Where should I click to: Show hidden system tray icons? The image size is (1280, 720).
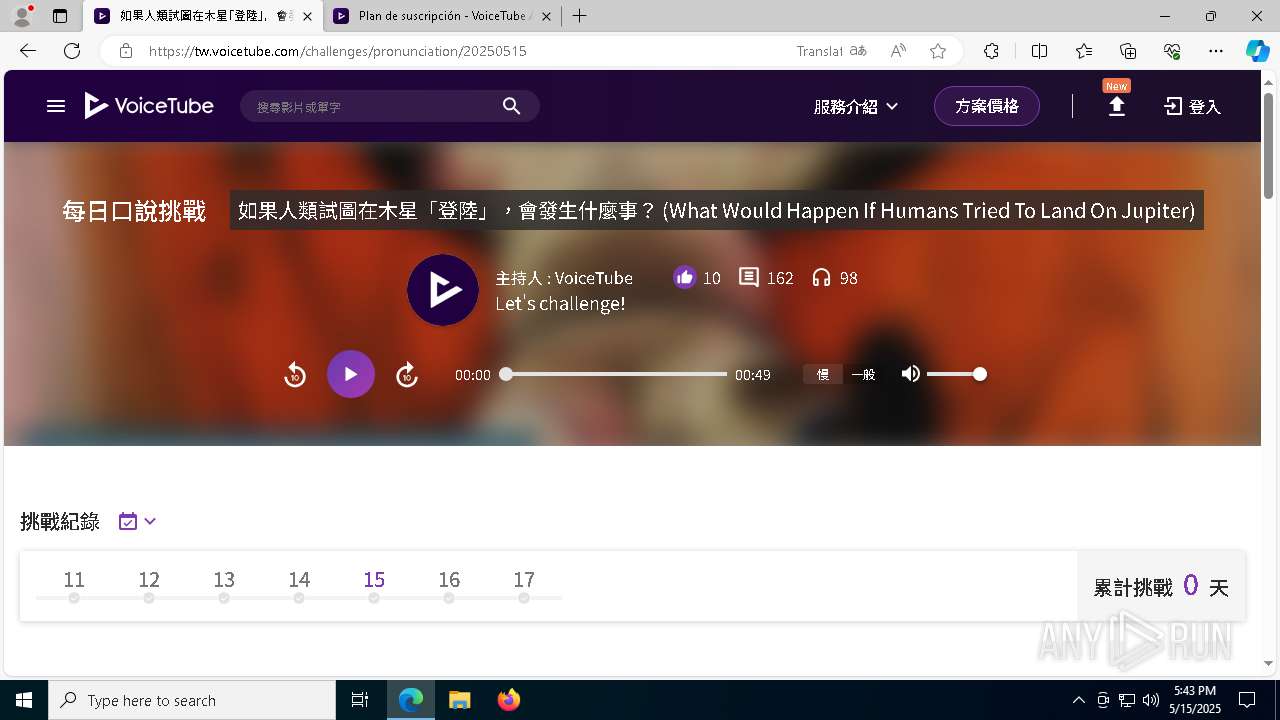1078,700
